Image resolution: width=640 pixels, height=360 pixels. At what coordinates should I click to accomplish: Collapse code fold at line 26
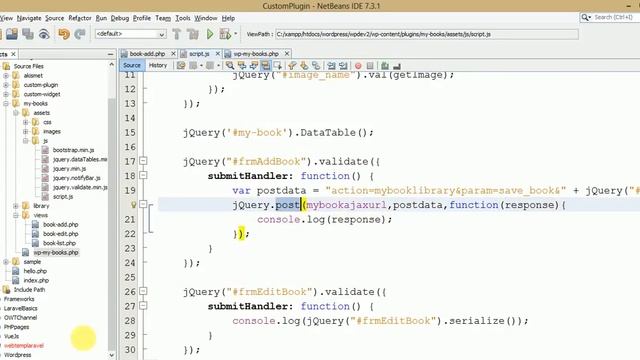coord(143,291)
